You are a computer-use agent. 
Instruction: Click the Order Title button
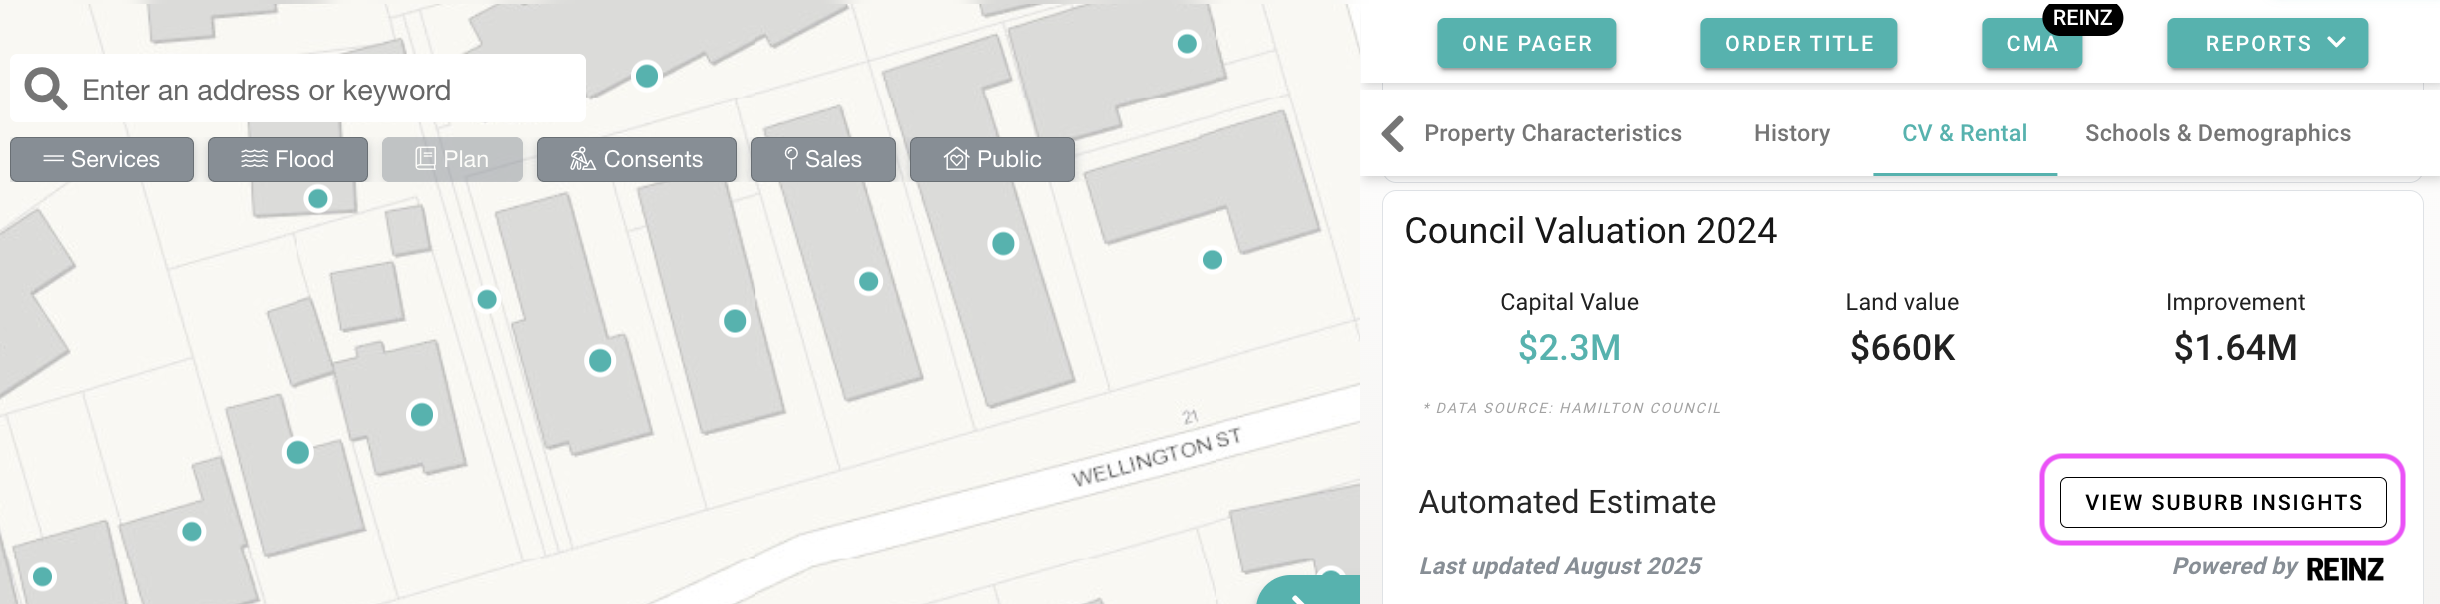click(x=1798, y=44)
